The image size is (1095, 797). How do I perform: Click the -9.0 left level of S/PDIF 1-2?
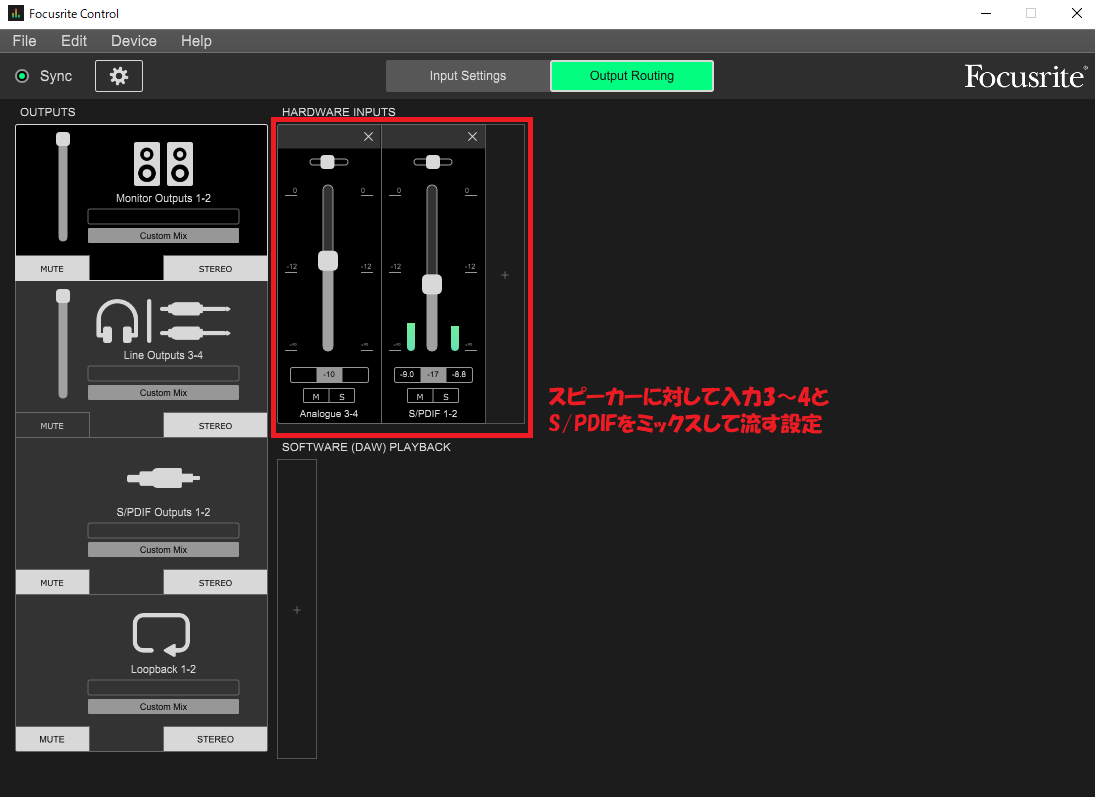coord(407,374)
